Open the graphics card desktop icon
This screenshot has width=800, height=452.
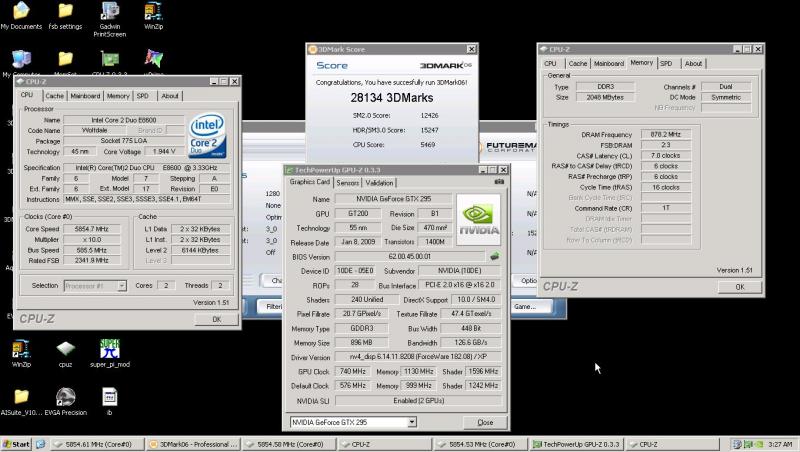point(110,59)
